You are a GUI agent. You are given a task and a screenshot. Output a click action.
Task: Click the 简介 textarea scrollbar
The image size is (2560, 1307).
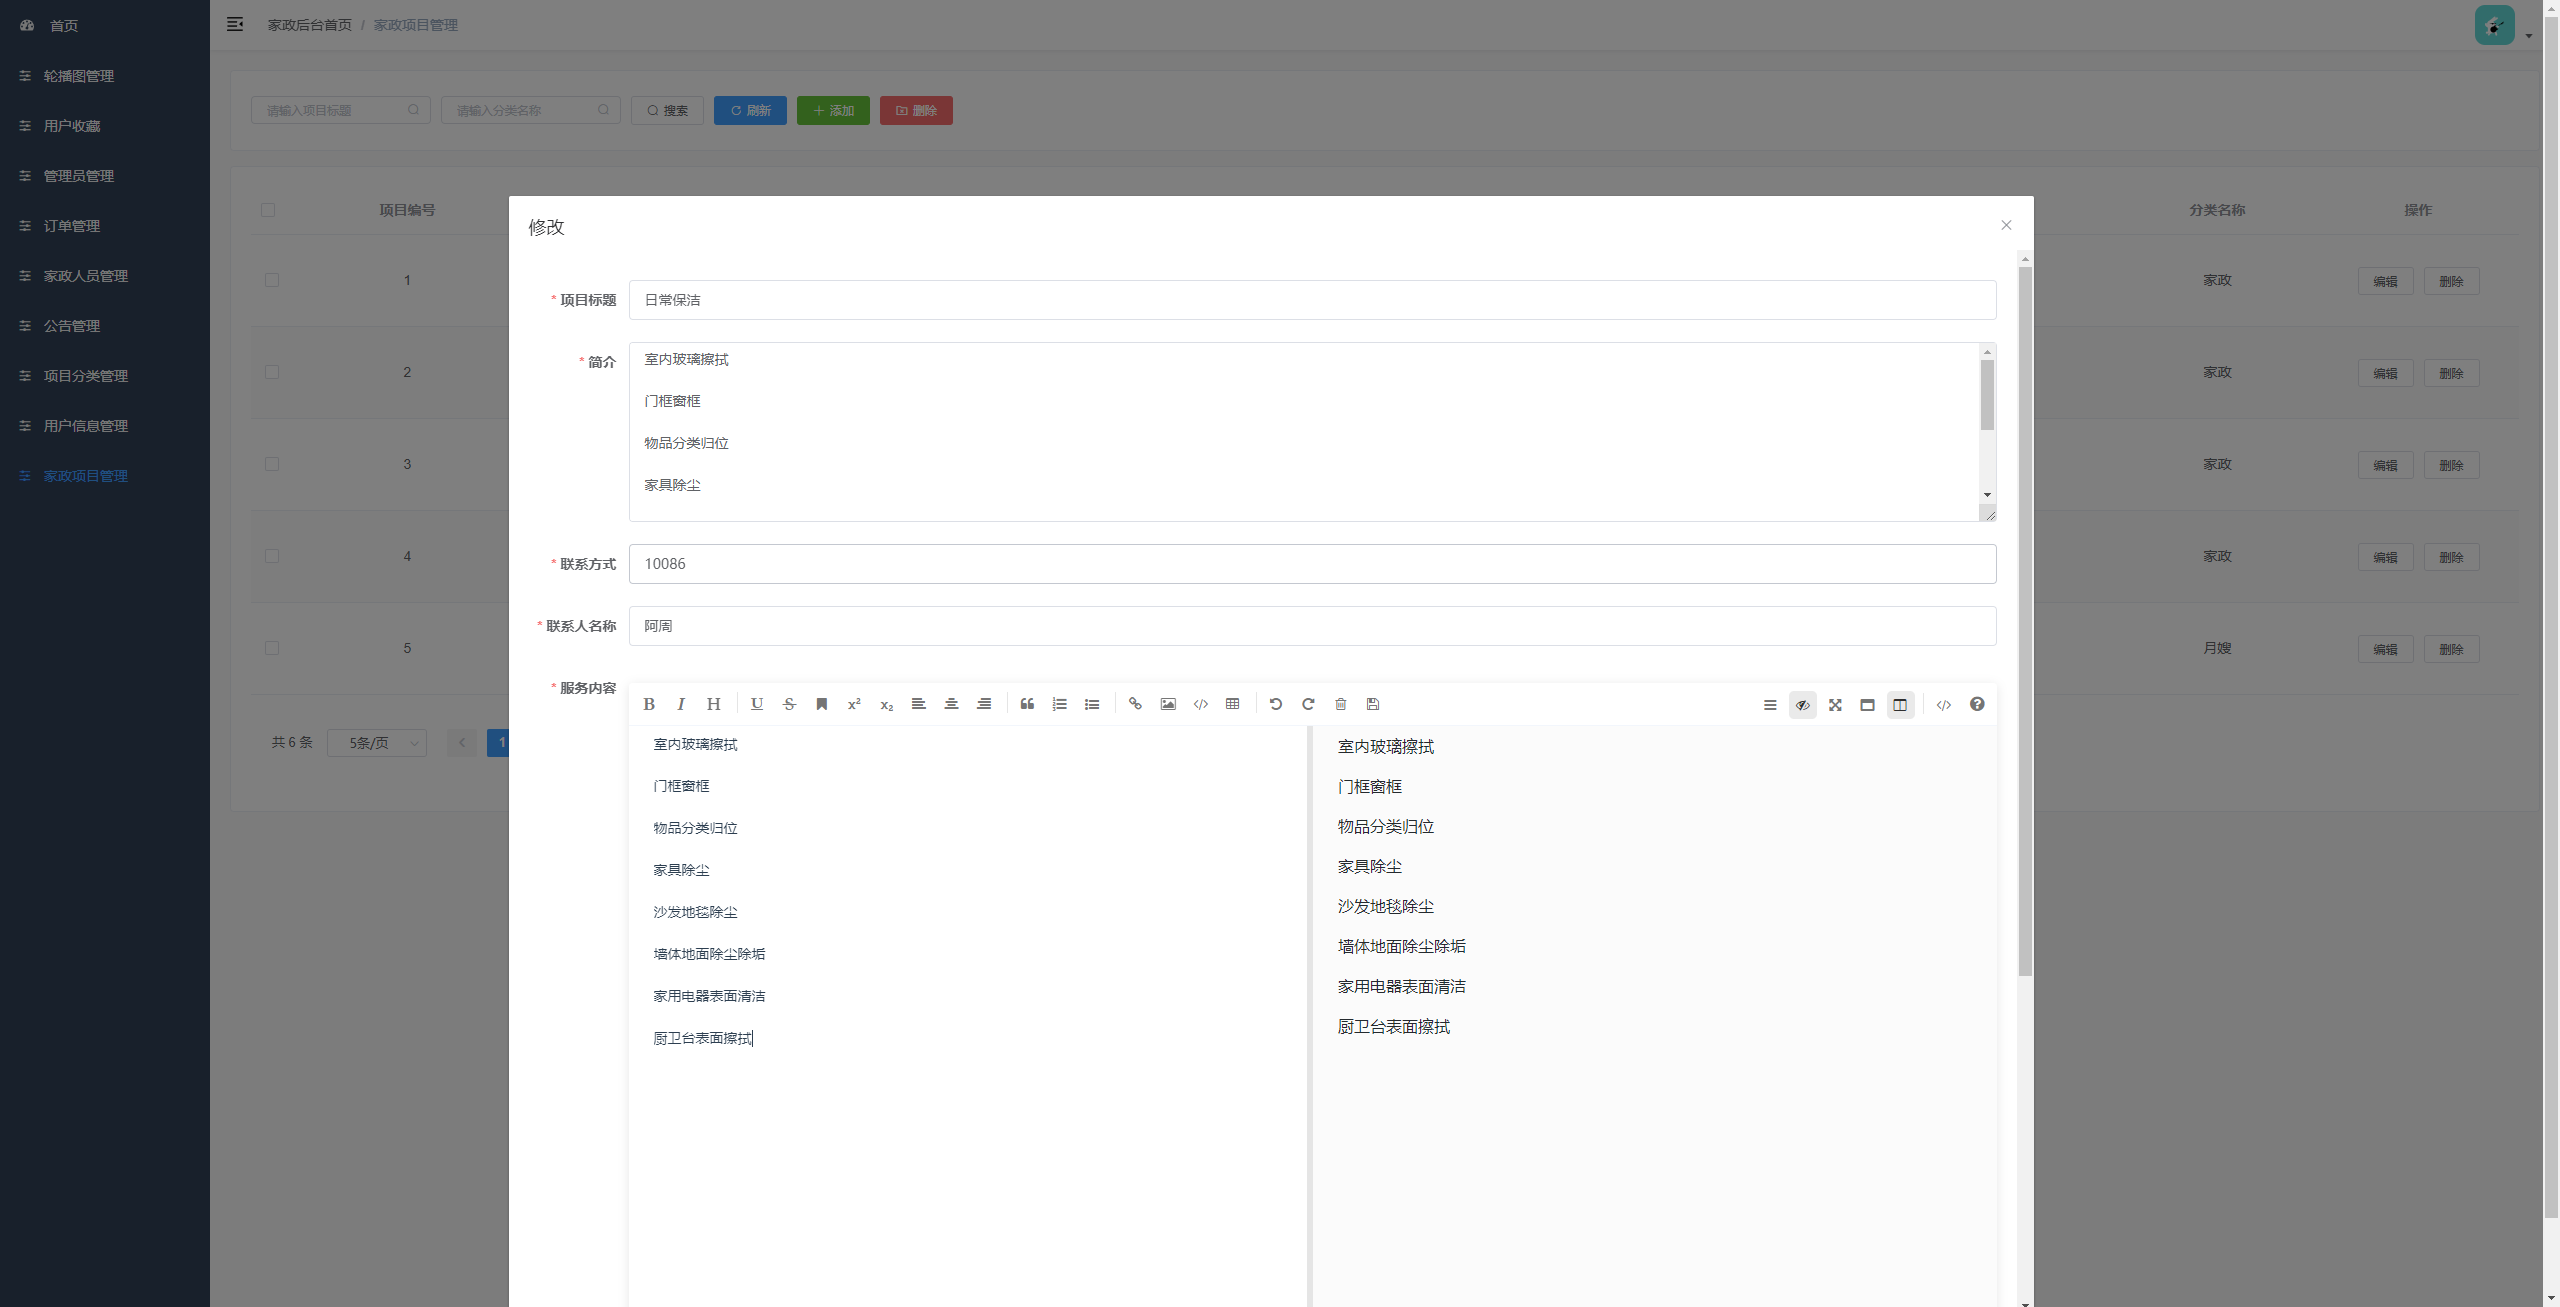point(1987,396)
